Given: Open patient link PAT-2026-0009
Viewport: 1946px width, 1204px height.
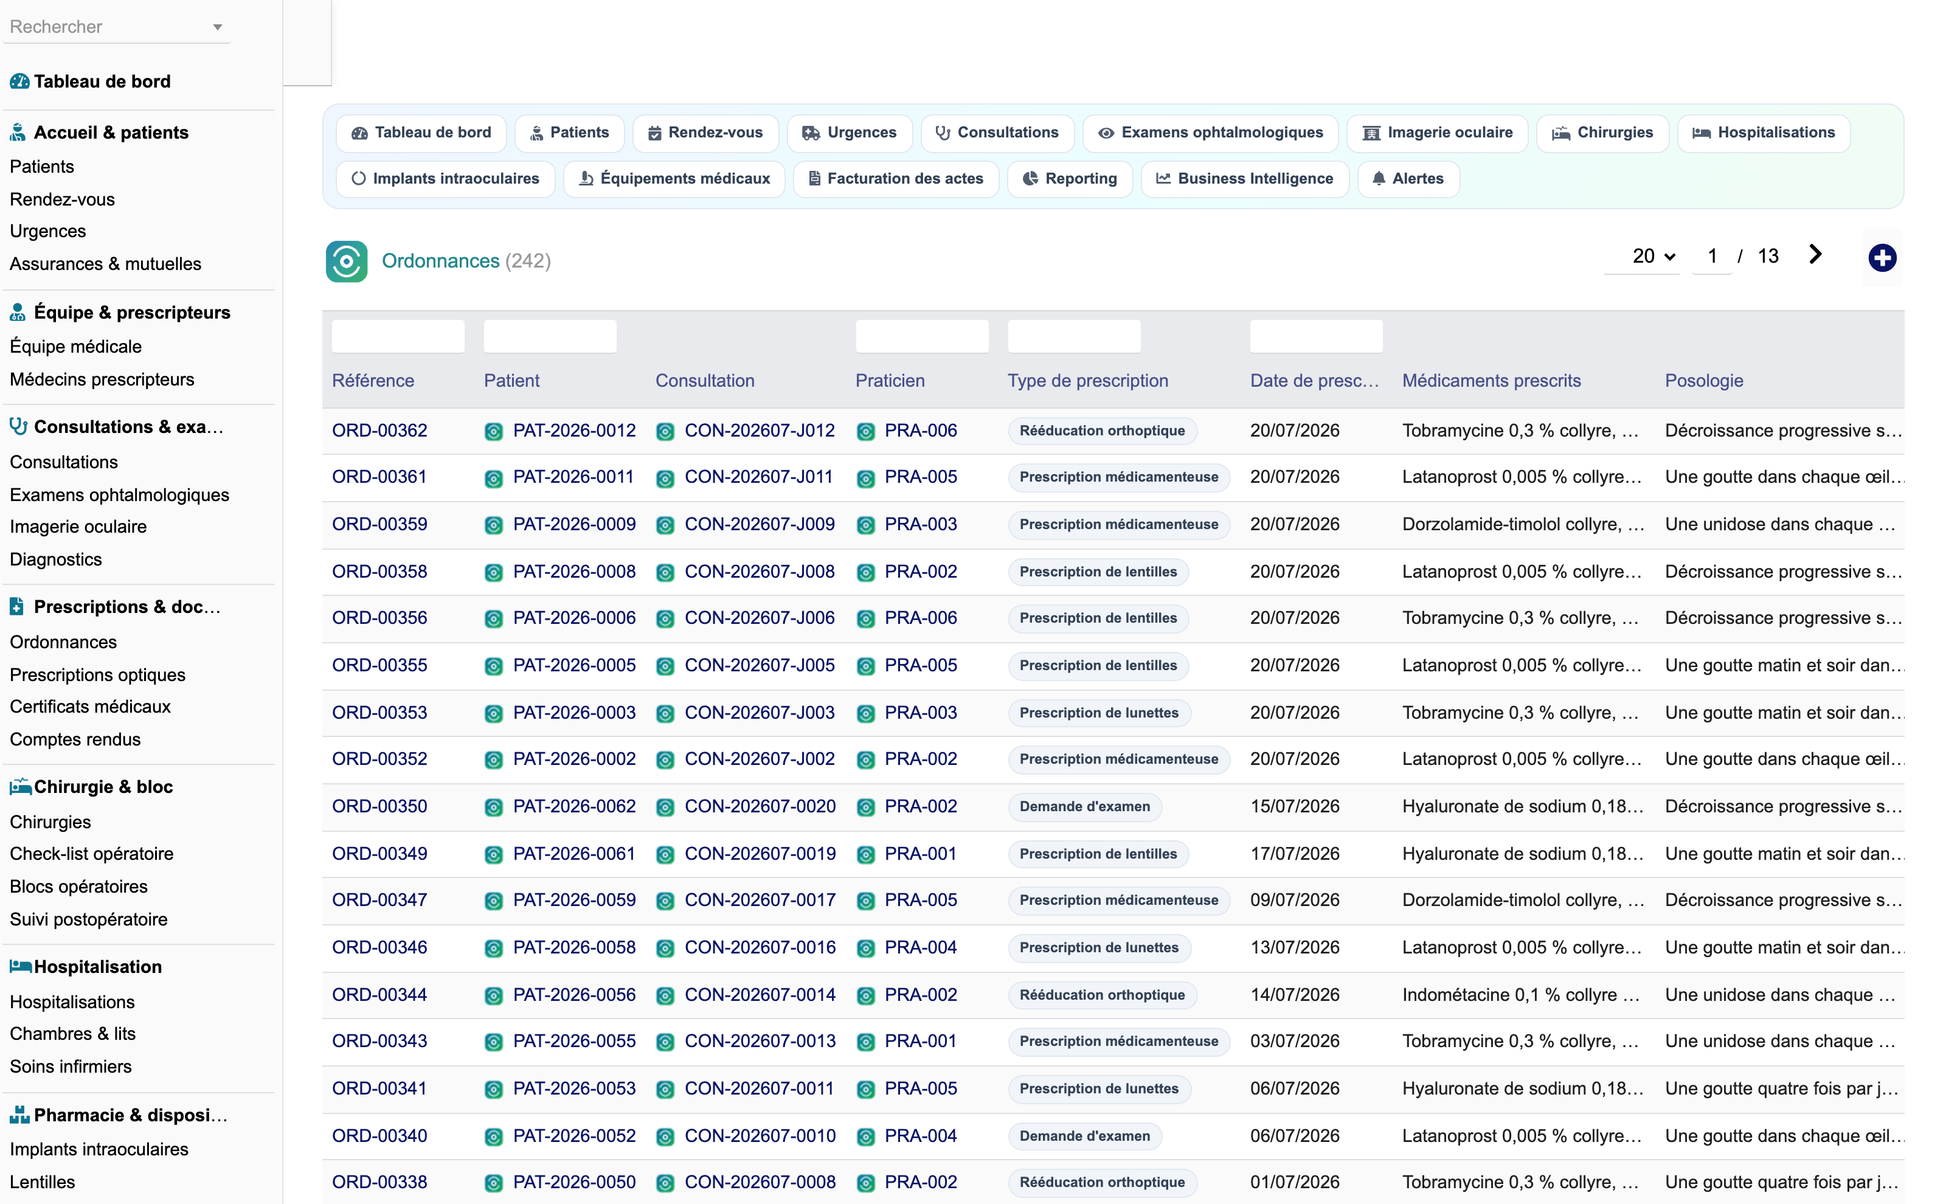Looking at the screenshot, I should pos(574,524).
